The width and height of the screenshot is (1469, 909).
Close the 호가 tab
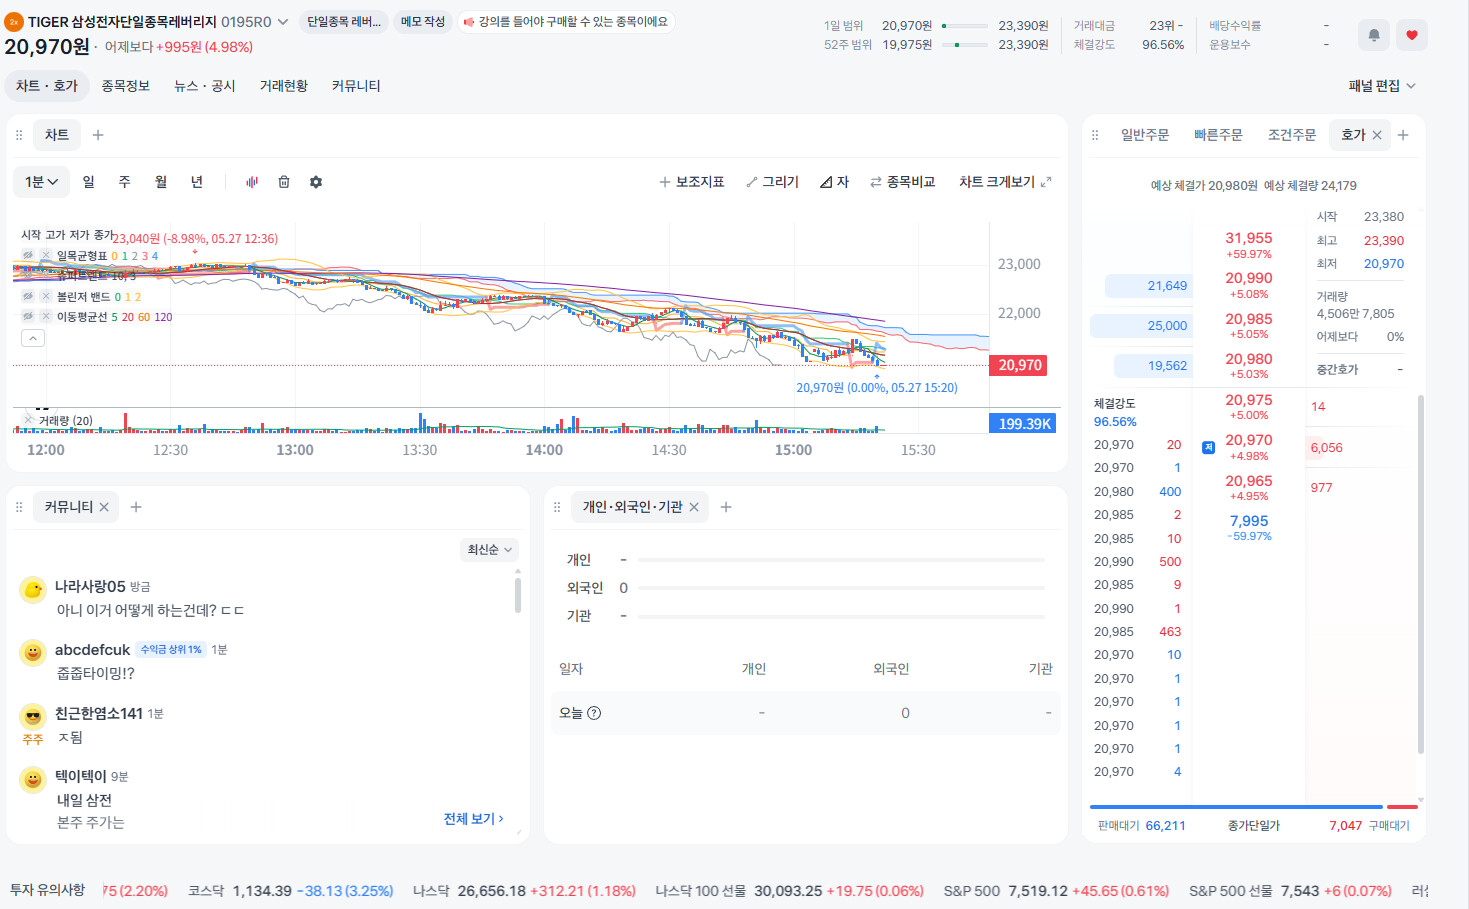(x=1377, y=135)
